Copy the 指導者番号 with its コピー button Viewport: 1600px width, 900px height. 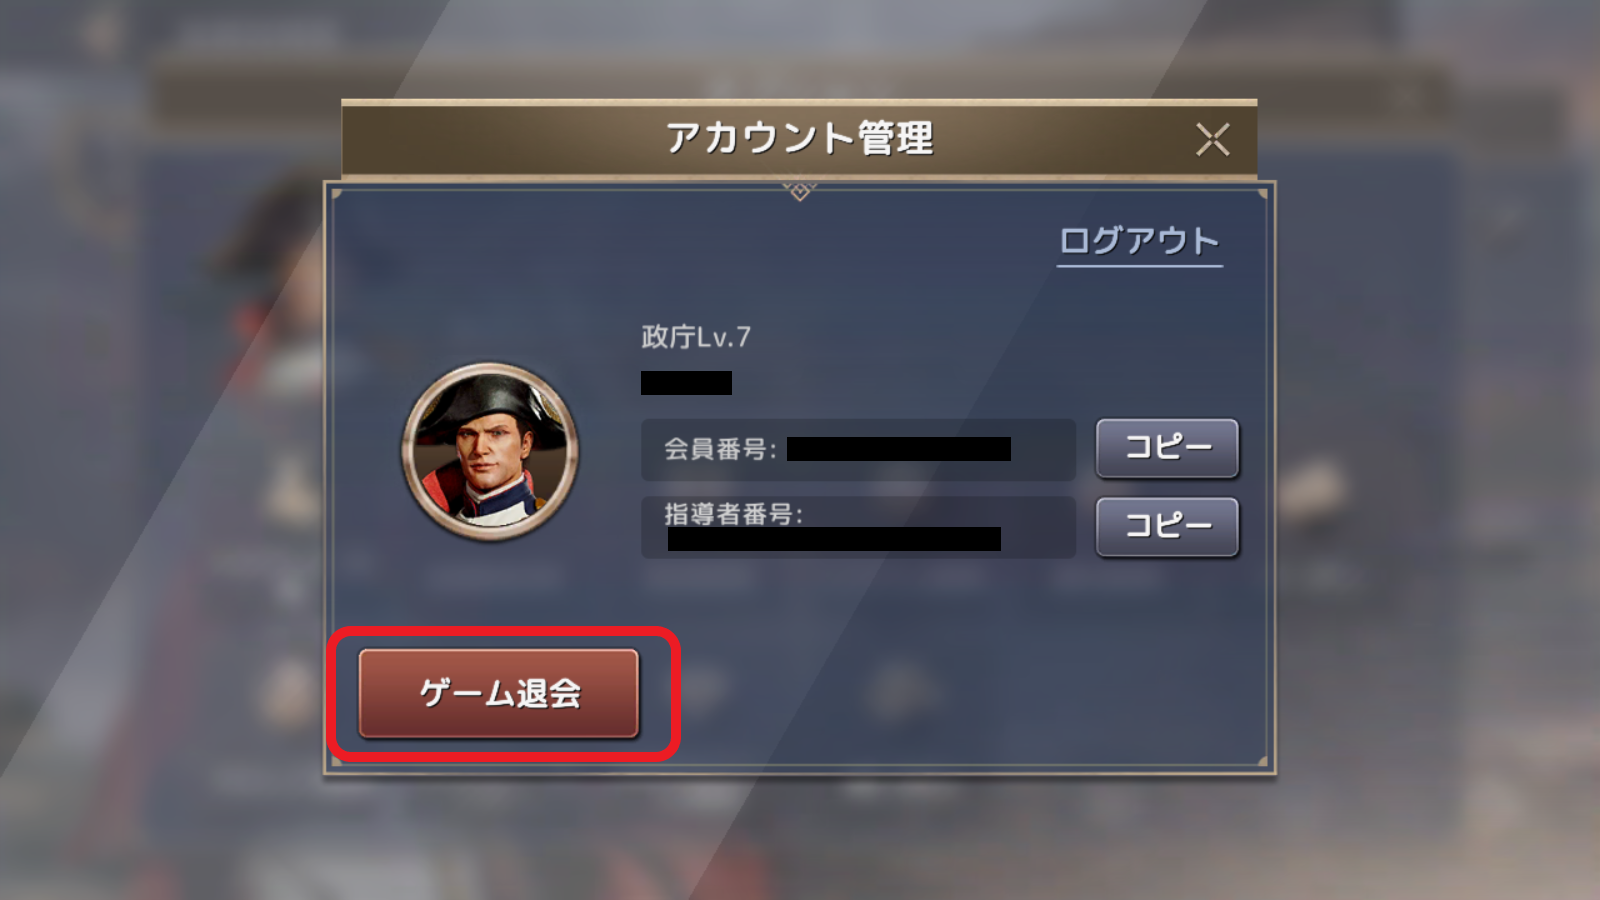pyautogui.click(x=1167, y=526)
